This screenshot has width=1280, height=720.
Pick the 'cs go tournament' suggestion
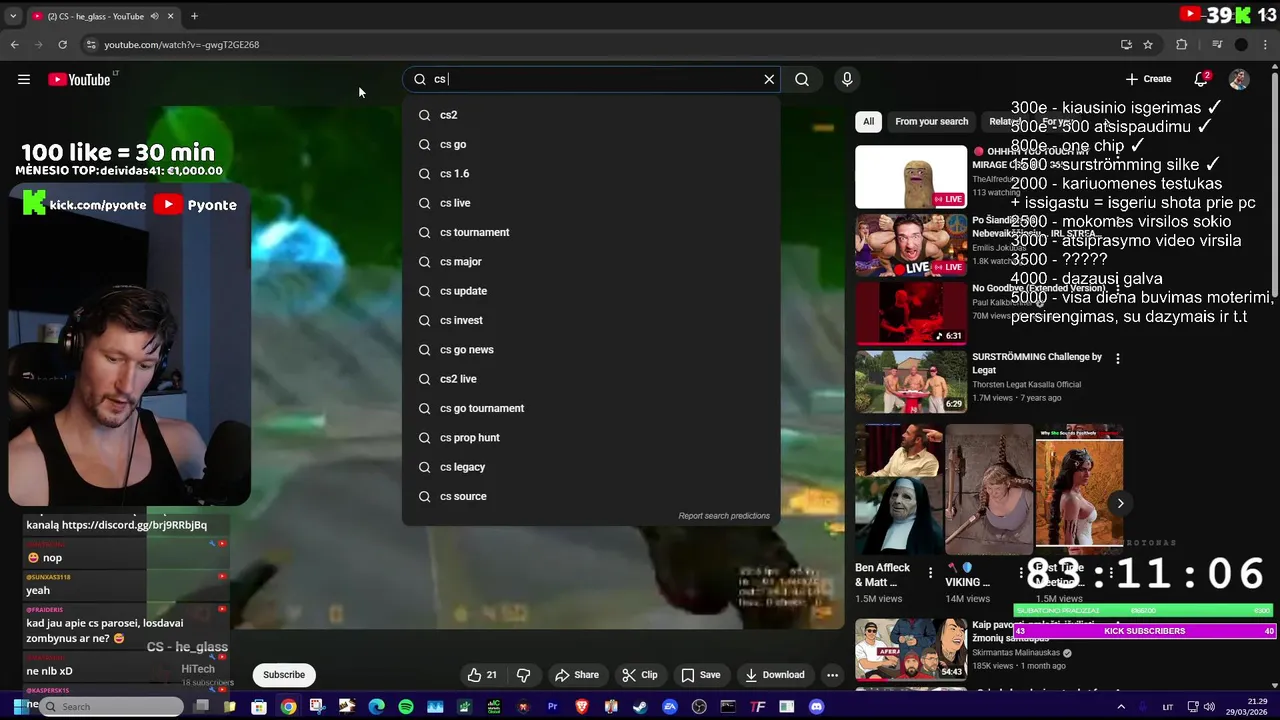click(x=591, y=408)
